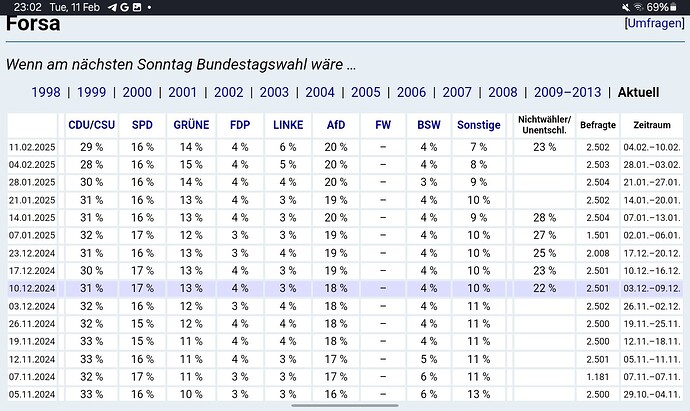The height and width of the screenshot is (411, 690).
Task: Click the BSW column header
Action: coord(429,125)
